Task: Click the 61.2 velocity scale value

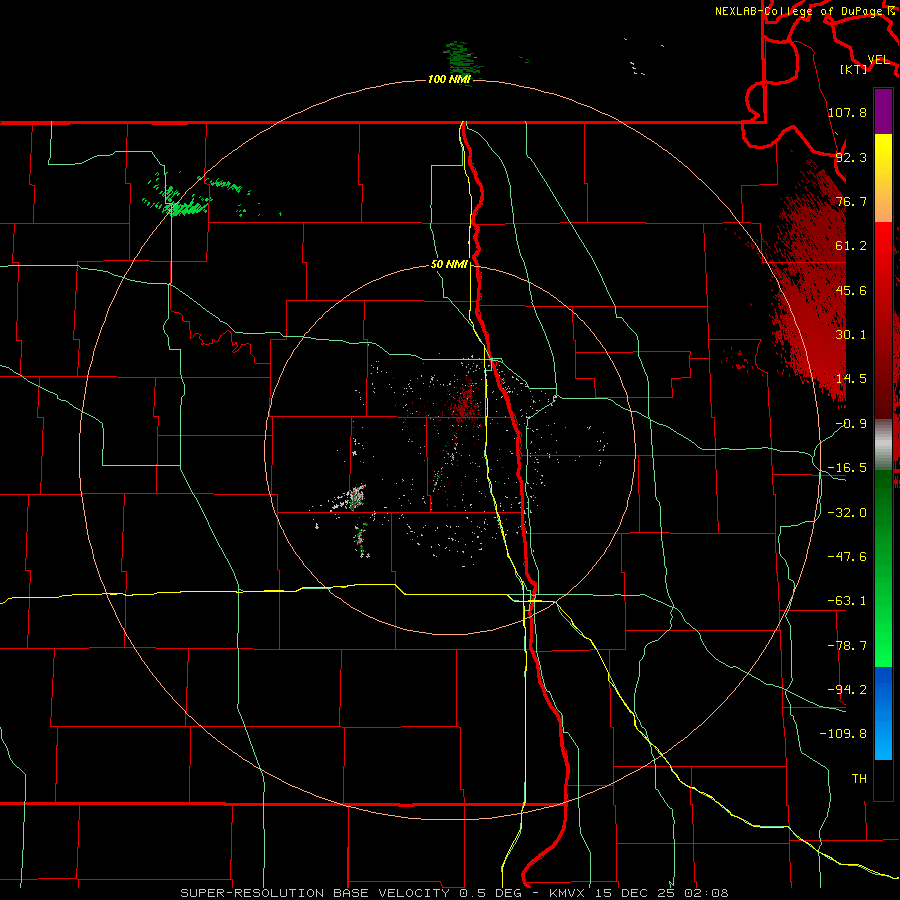Action: coord(851,246)
